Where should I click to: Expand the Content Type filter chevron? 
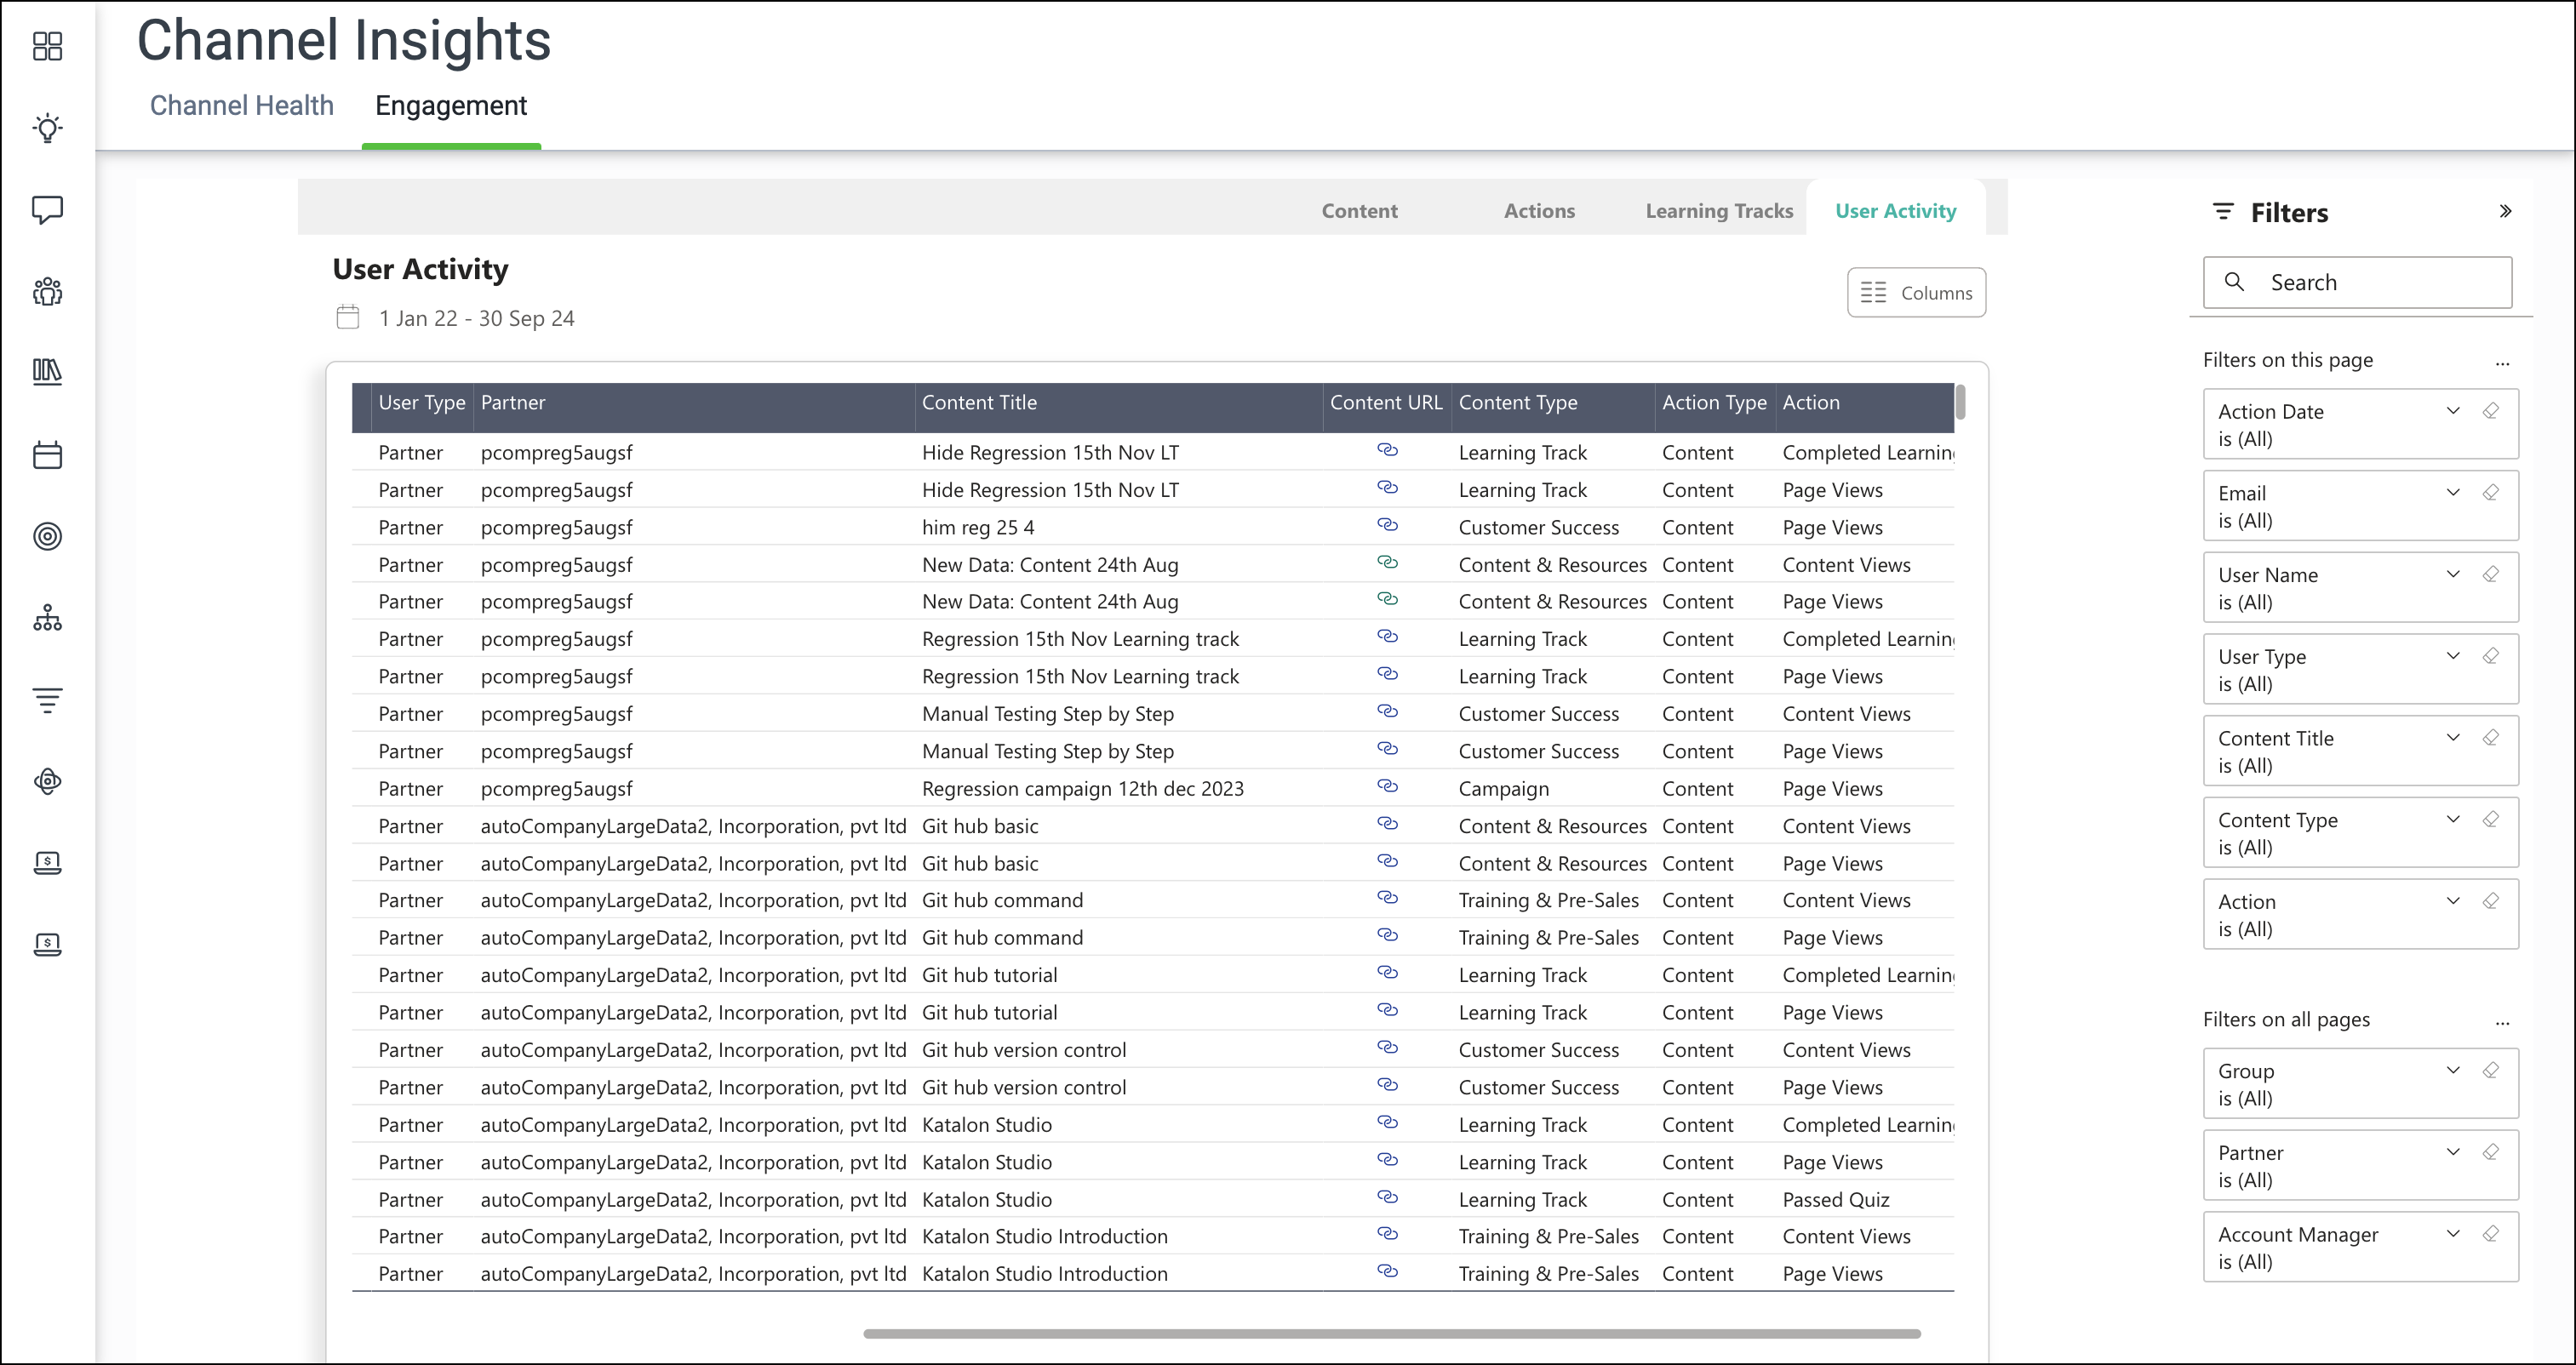pos(2453,820)
